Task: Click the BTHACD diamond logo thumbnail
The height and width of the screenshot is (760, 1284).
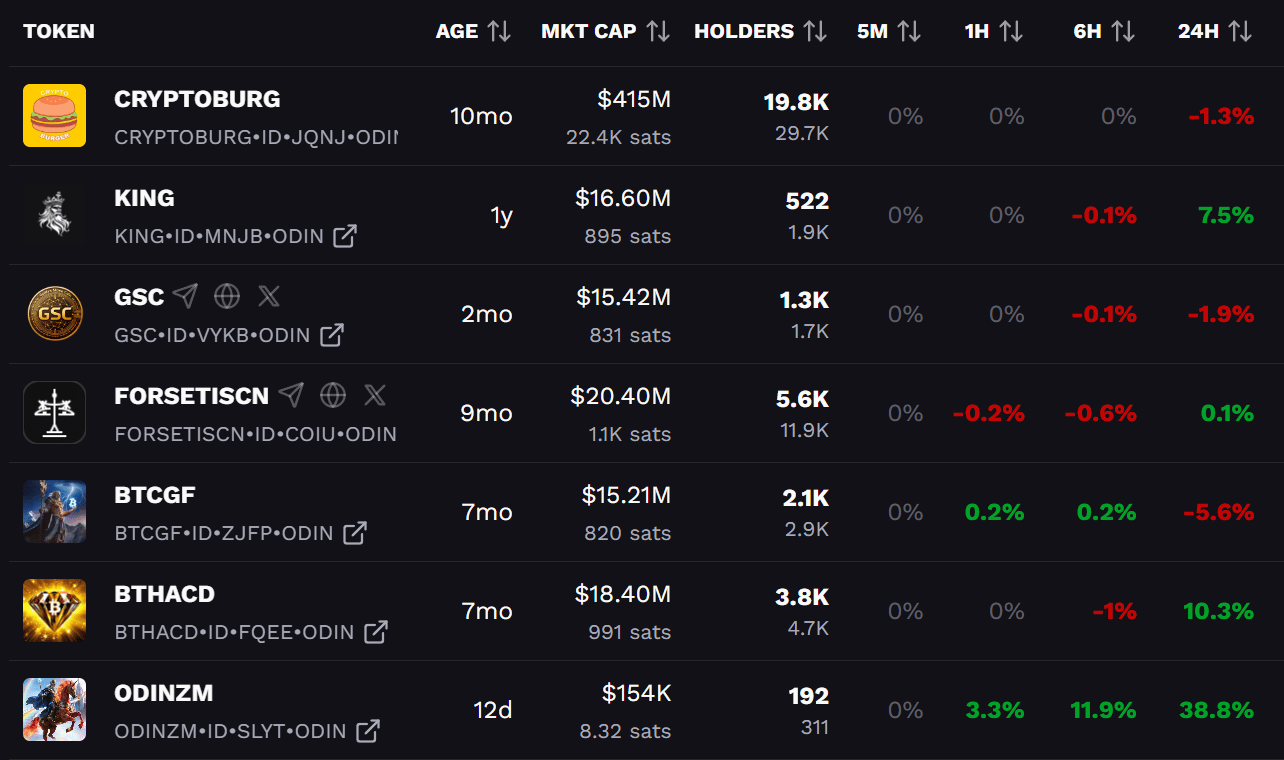Action: pyautogui.click(x=55, y=611)
